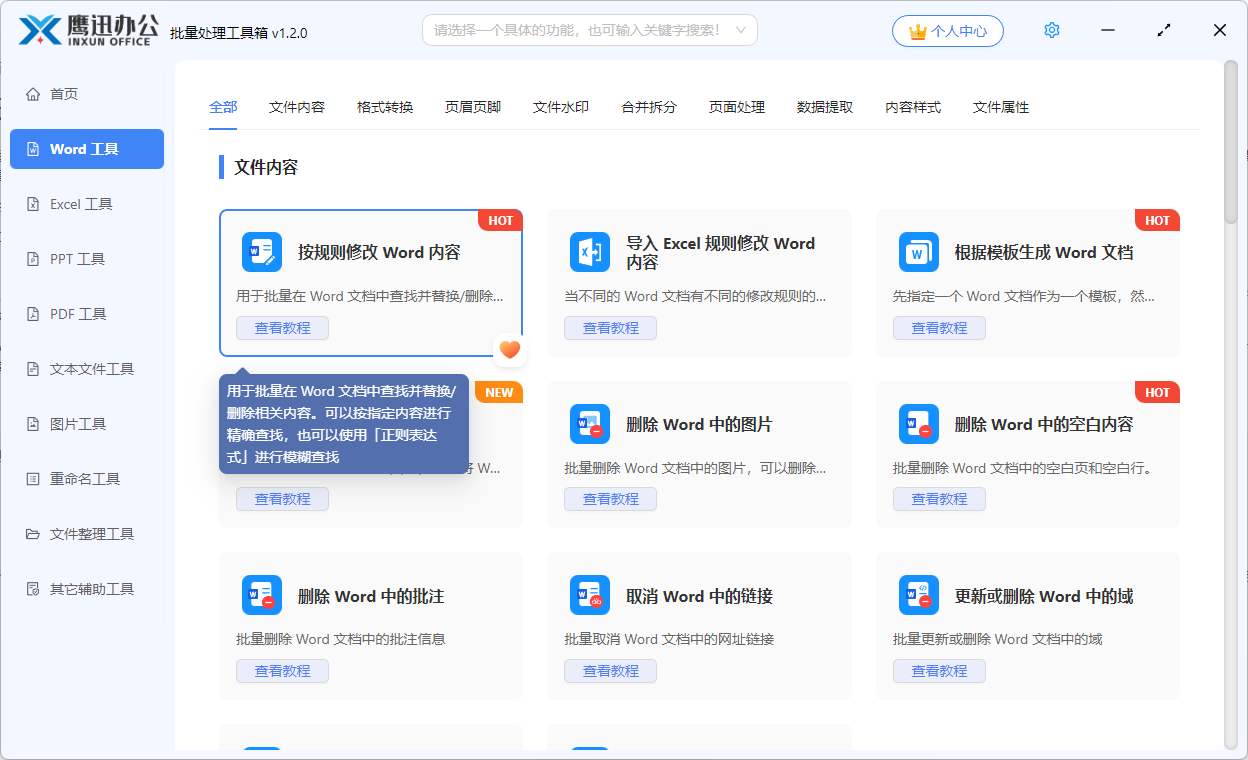
Task: Open Excel 工具 from the sidebar icon
Action: 33,203
